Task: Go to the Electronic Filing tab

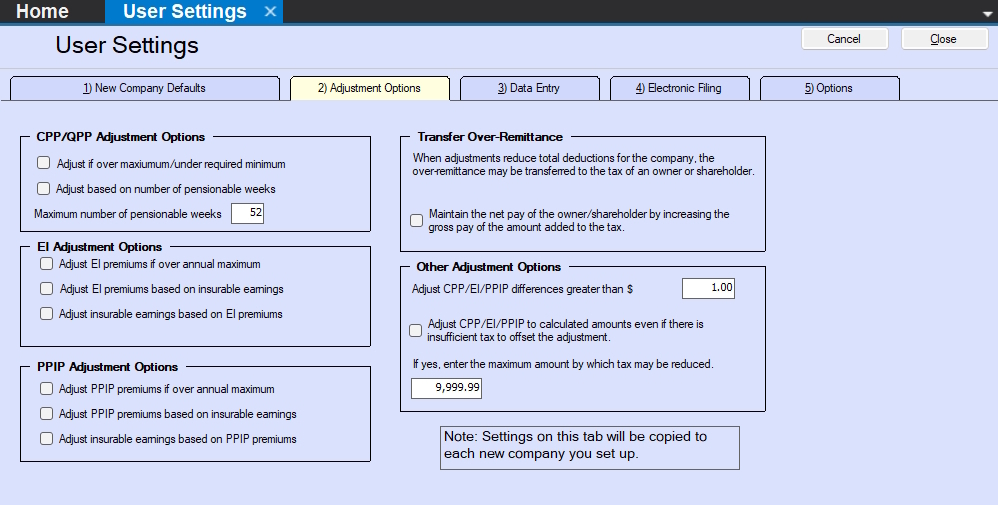Action: pyautogui.click(x=678, y=88)
